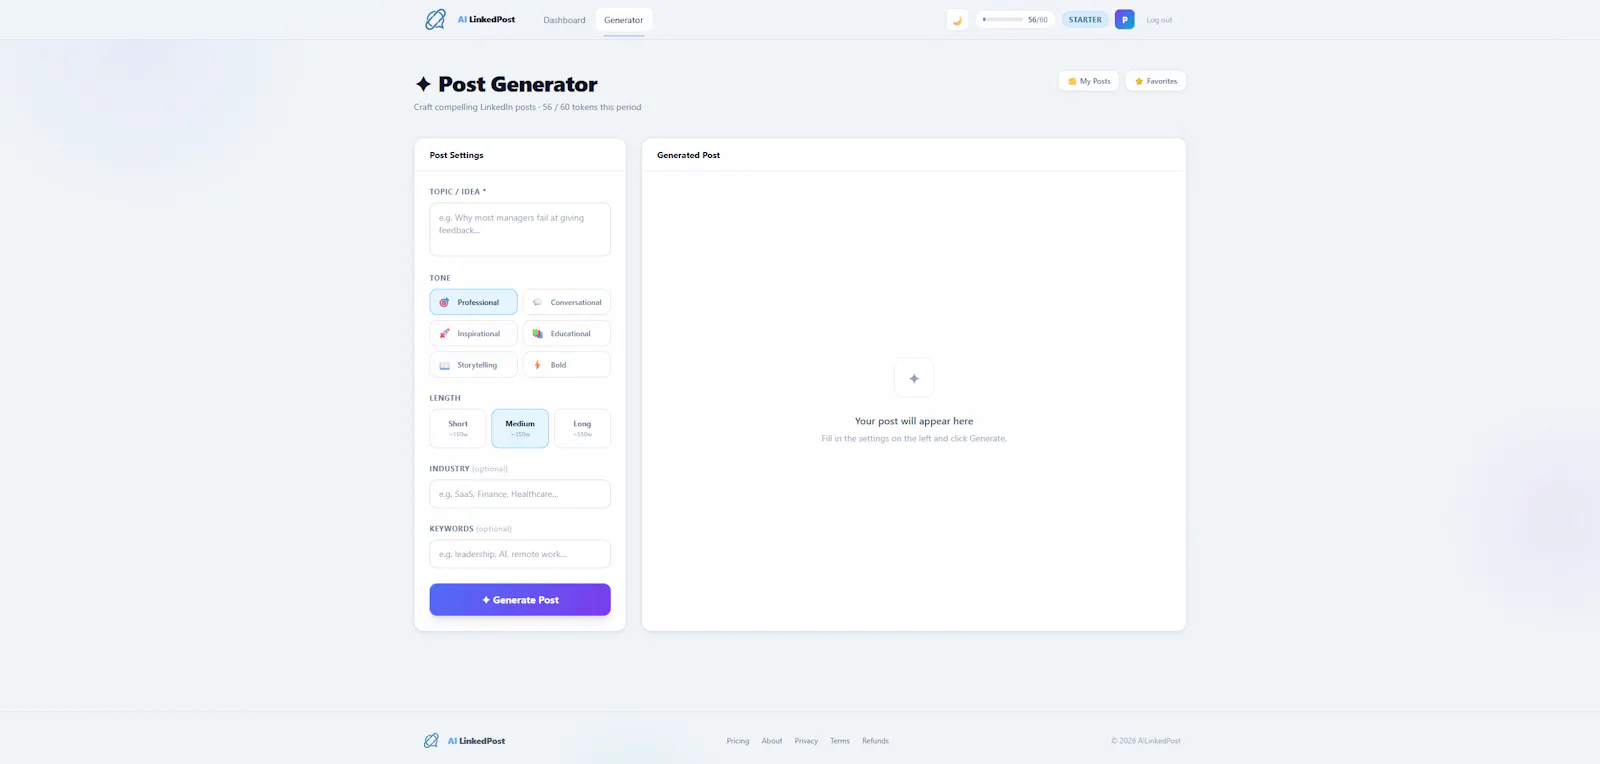Open the Dashboard nav tab
Screen dimensions: 1600x764
[564, 20]
